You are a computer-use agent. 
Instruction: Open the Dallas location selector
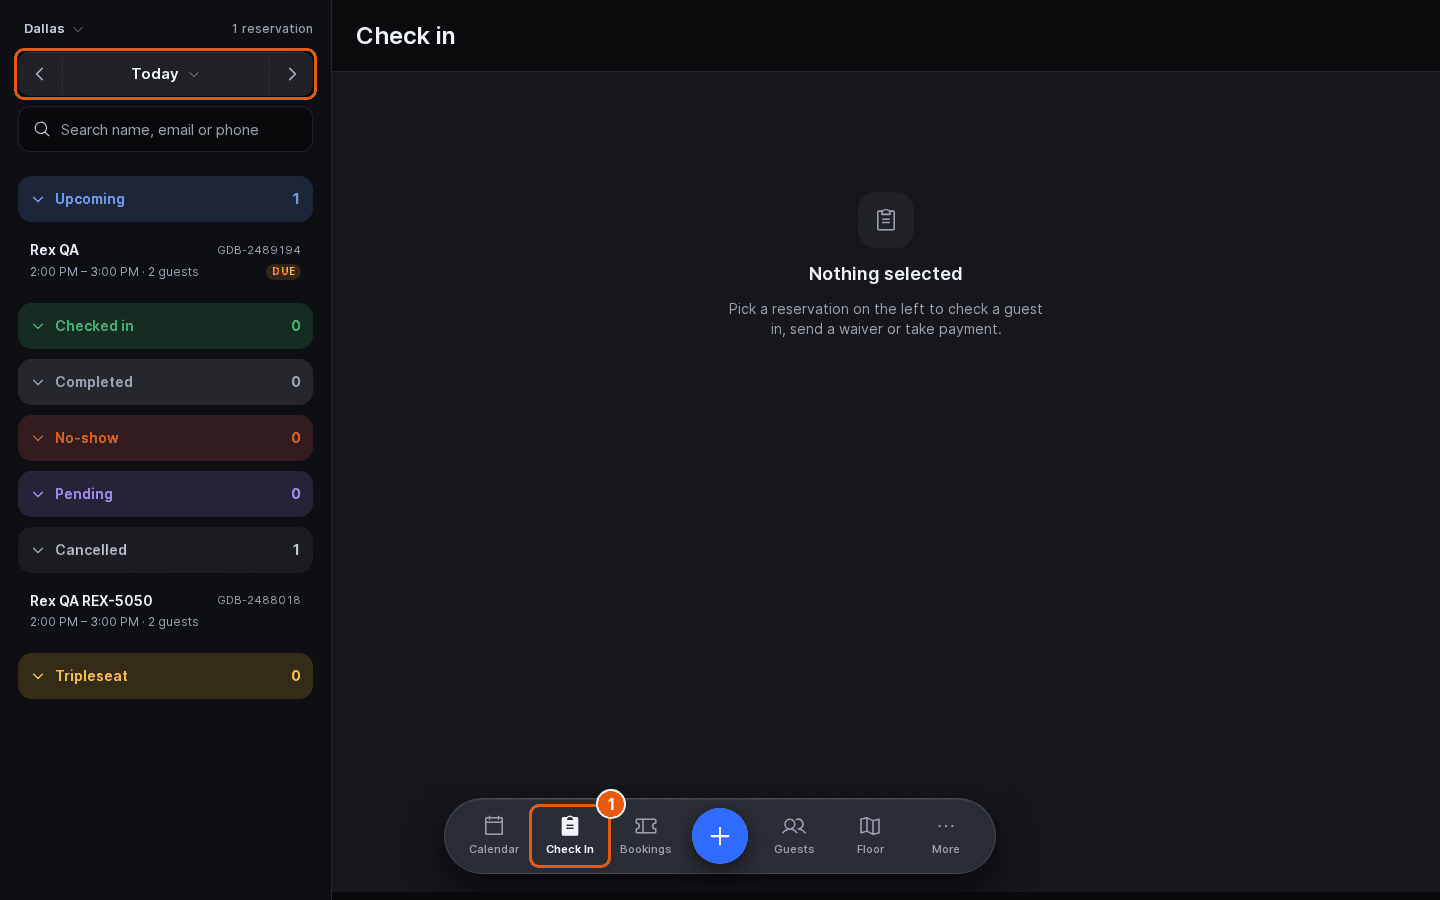coord(54,29)
